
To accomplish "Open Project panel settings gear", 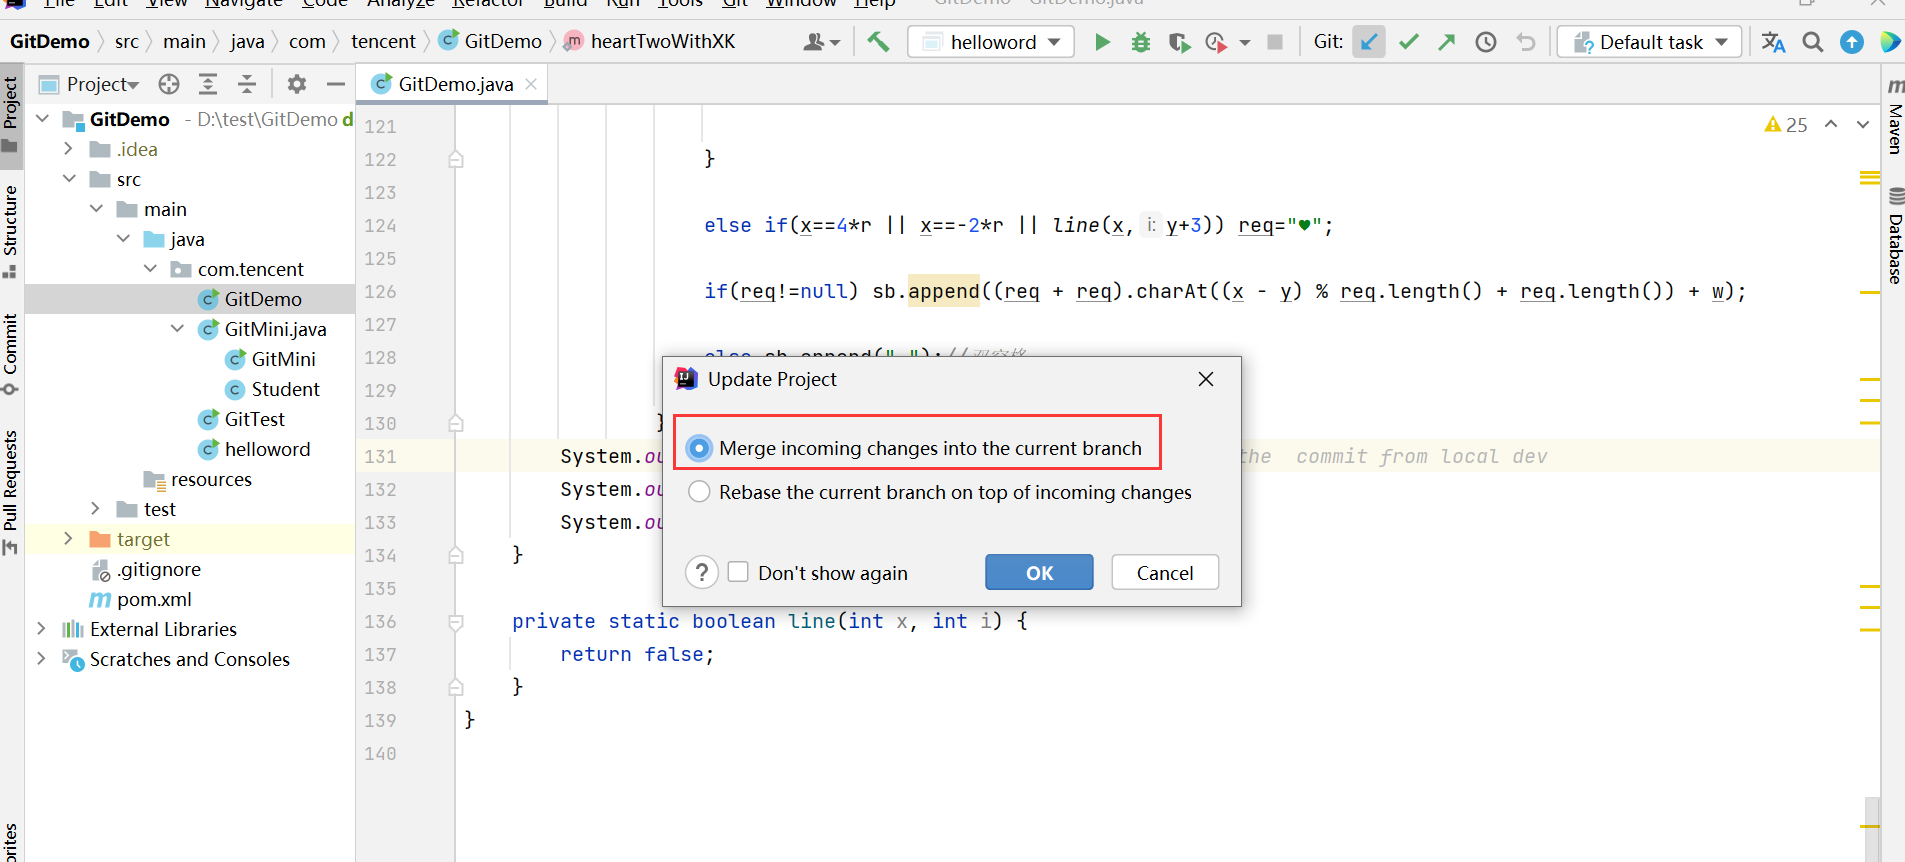I will [x=297, y=84].
